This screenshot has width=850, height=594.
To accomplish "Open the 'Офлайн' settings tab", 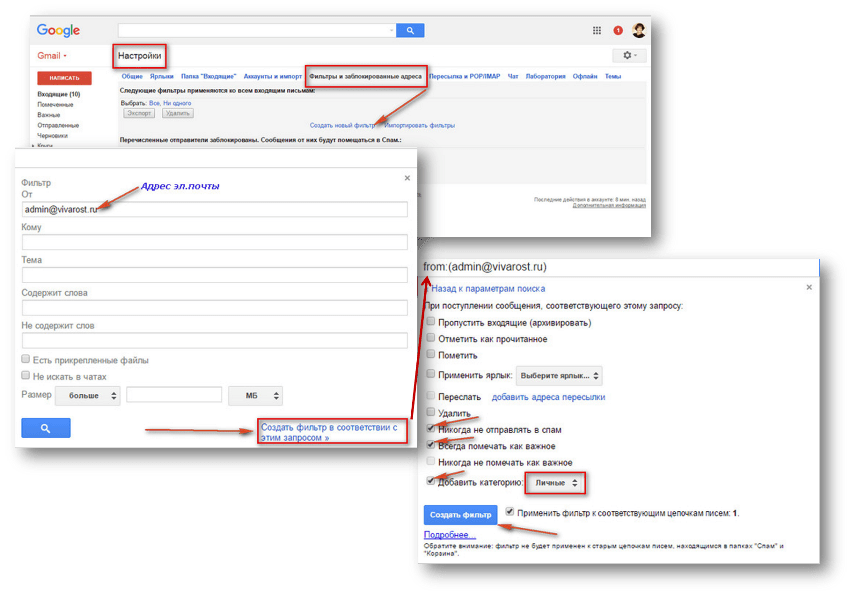I will coord(585,76).
